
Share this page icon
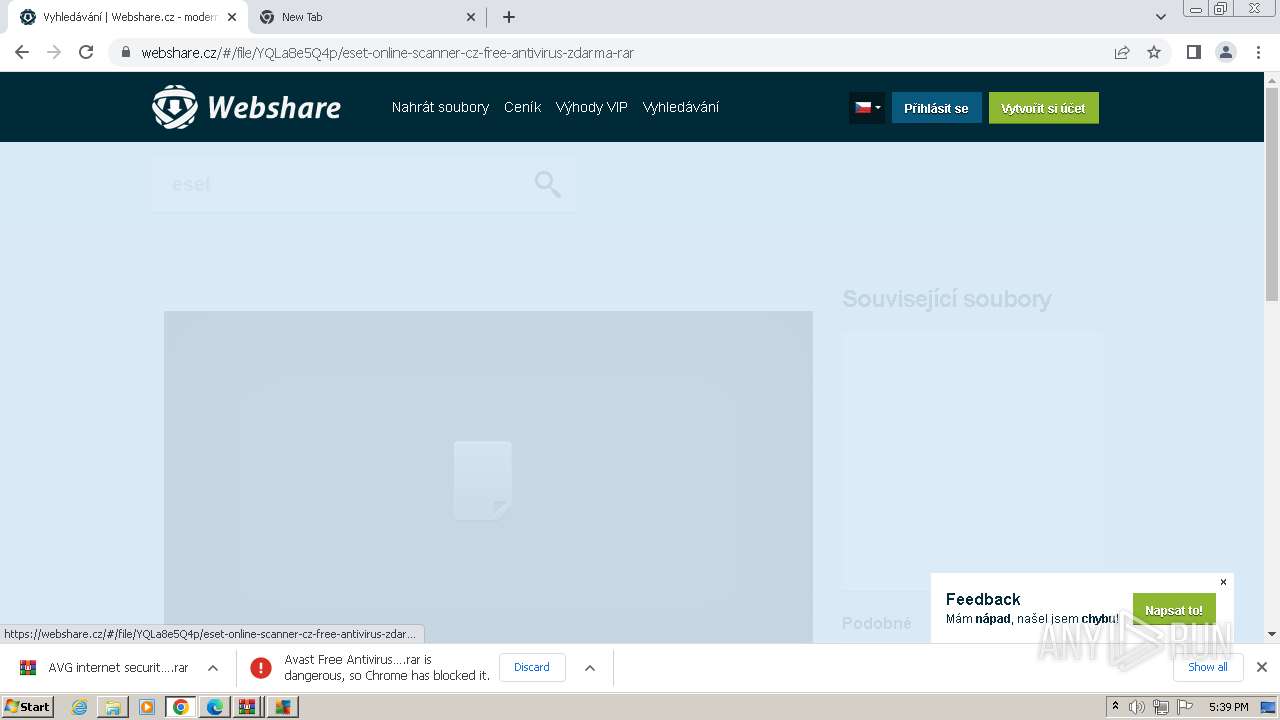coord(1122,53)
